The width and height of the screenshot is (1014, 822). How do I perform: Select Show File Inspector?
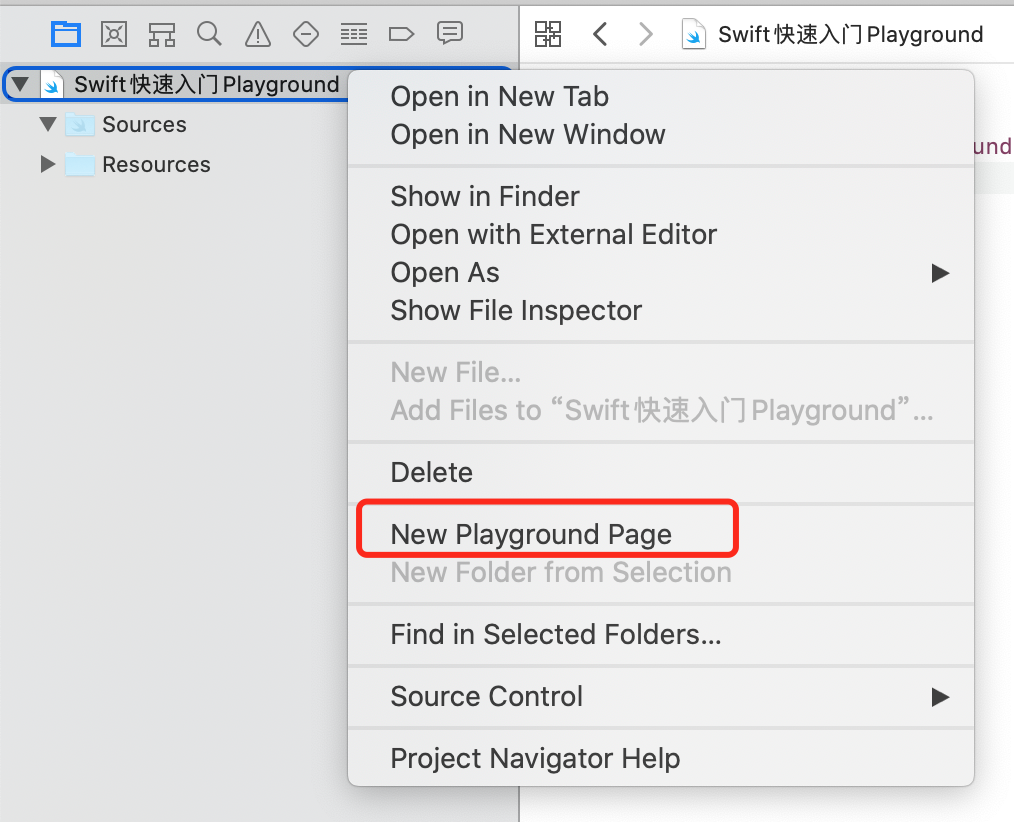[x=516, y=310]
